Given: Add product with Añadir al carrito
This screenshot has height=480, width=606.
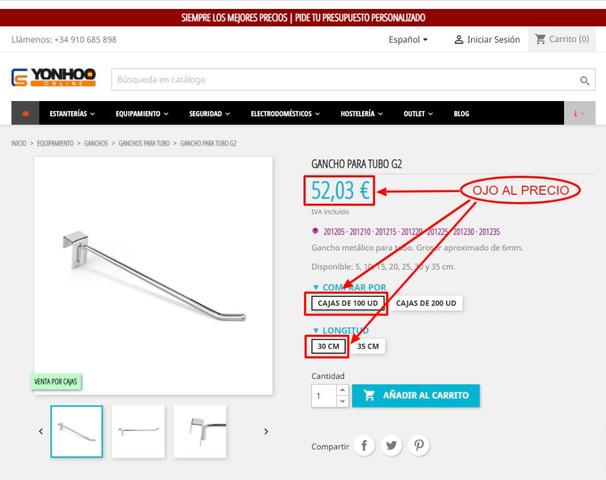Looking at the screenshot, I should pyautogui.click(x=416, y=395).
